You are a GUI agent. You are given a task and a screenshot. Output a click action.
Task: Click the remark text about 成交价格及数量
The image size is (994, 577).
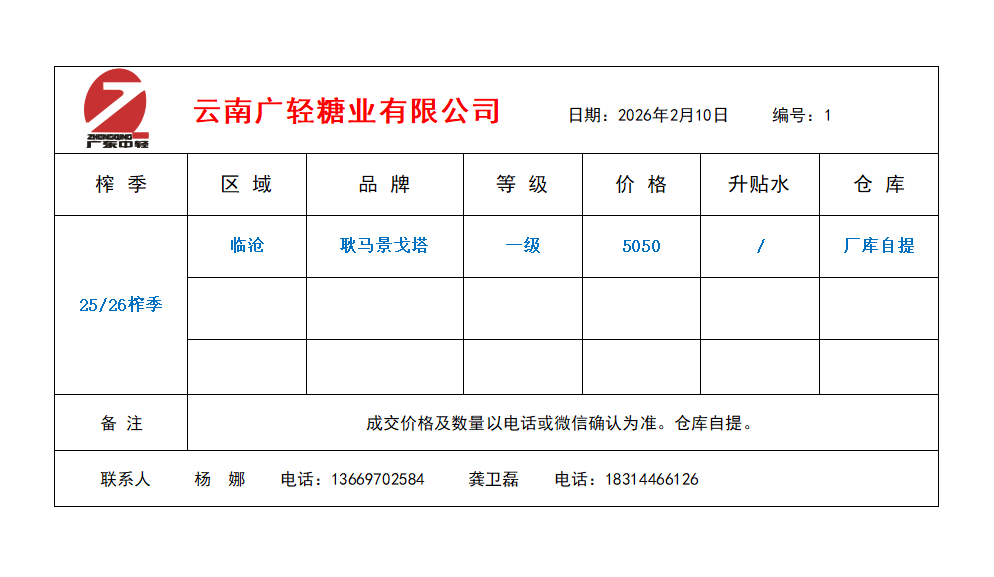(x=559, y=423)
